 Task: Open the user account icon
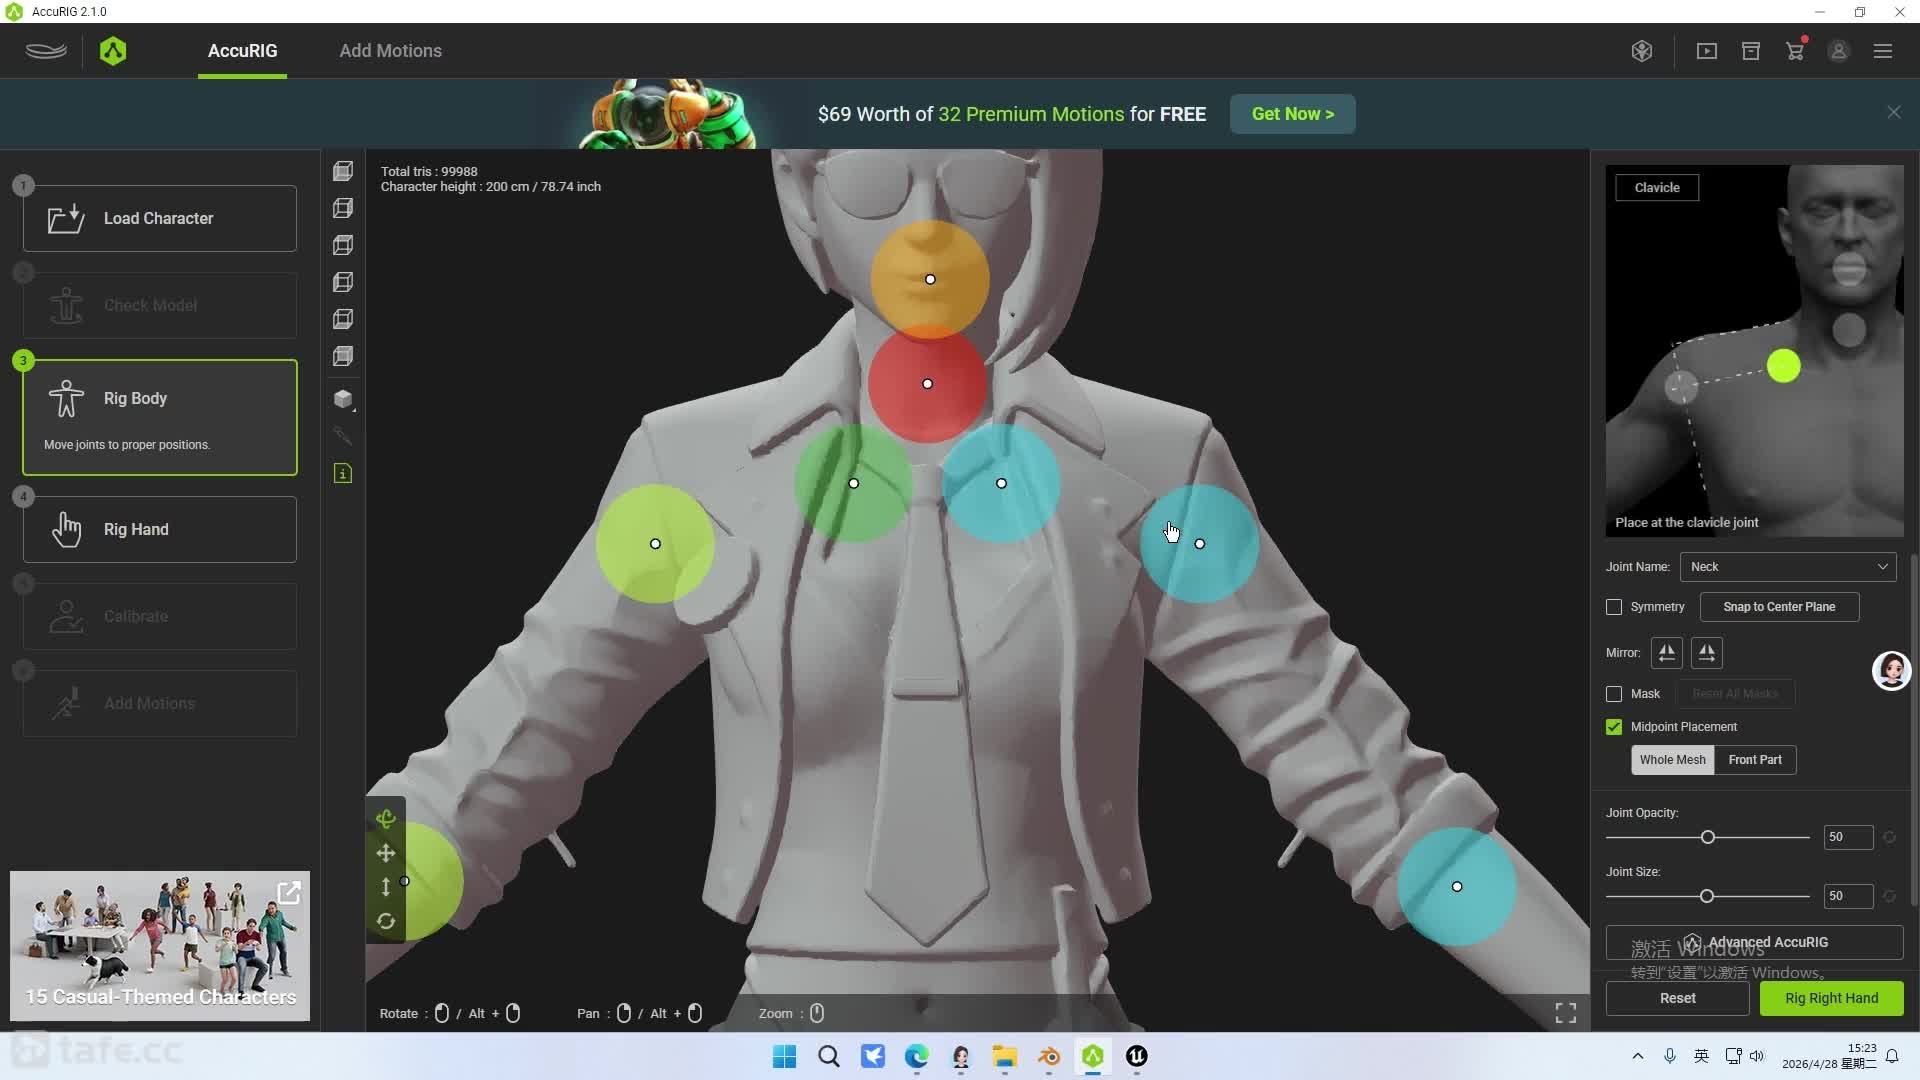pos(1839,51)
